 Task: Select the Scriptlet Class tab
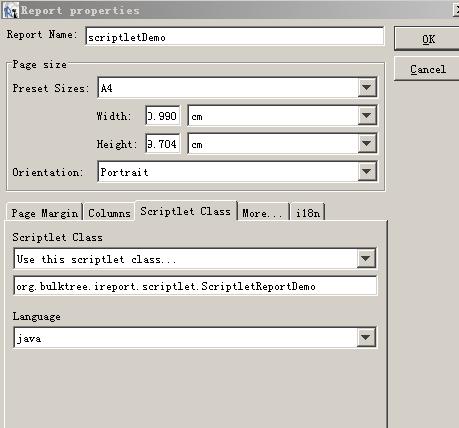186,211
